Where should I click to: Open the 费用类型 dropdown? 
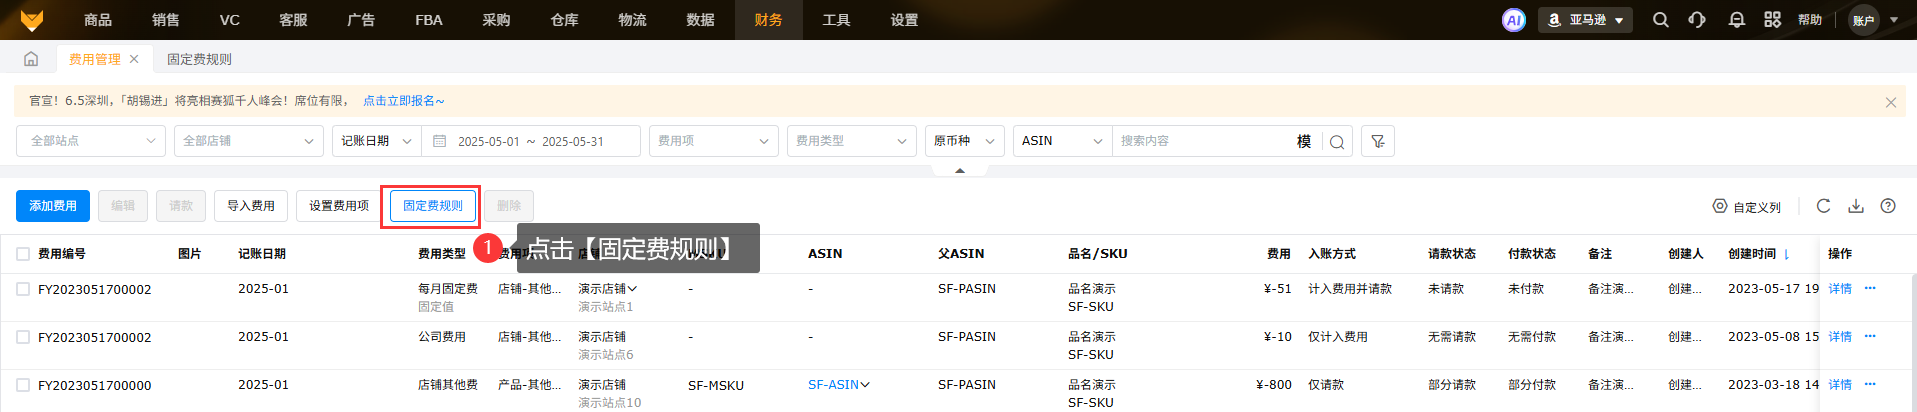tap(852, 141)
